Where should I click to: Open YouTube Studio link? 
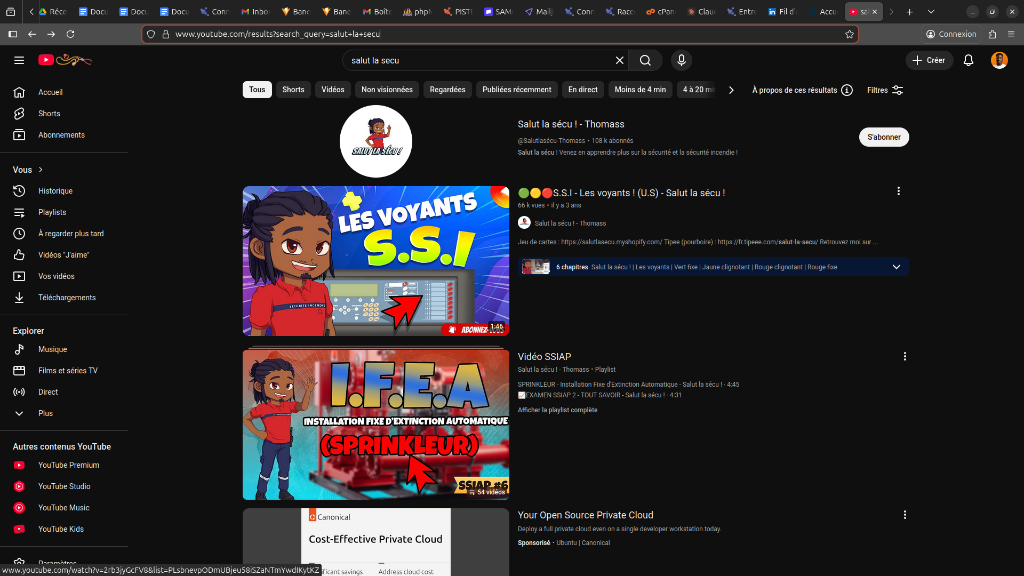pyautogui.click(x=63, y=487)
